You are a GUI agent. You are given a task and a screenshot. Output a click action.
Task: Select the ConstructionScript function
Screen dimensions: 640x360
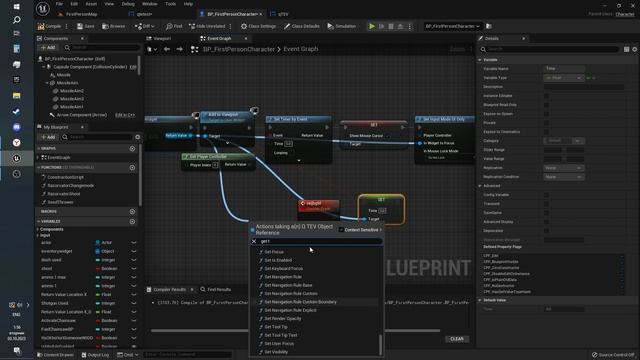tap(65, 178)
